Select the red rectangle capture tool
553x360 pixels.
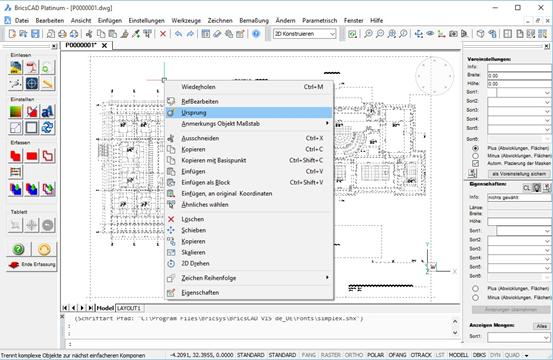click(32, 155)
